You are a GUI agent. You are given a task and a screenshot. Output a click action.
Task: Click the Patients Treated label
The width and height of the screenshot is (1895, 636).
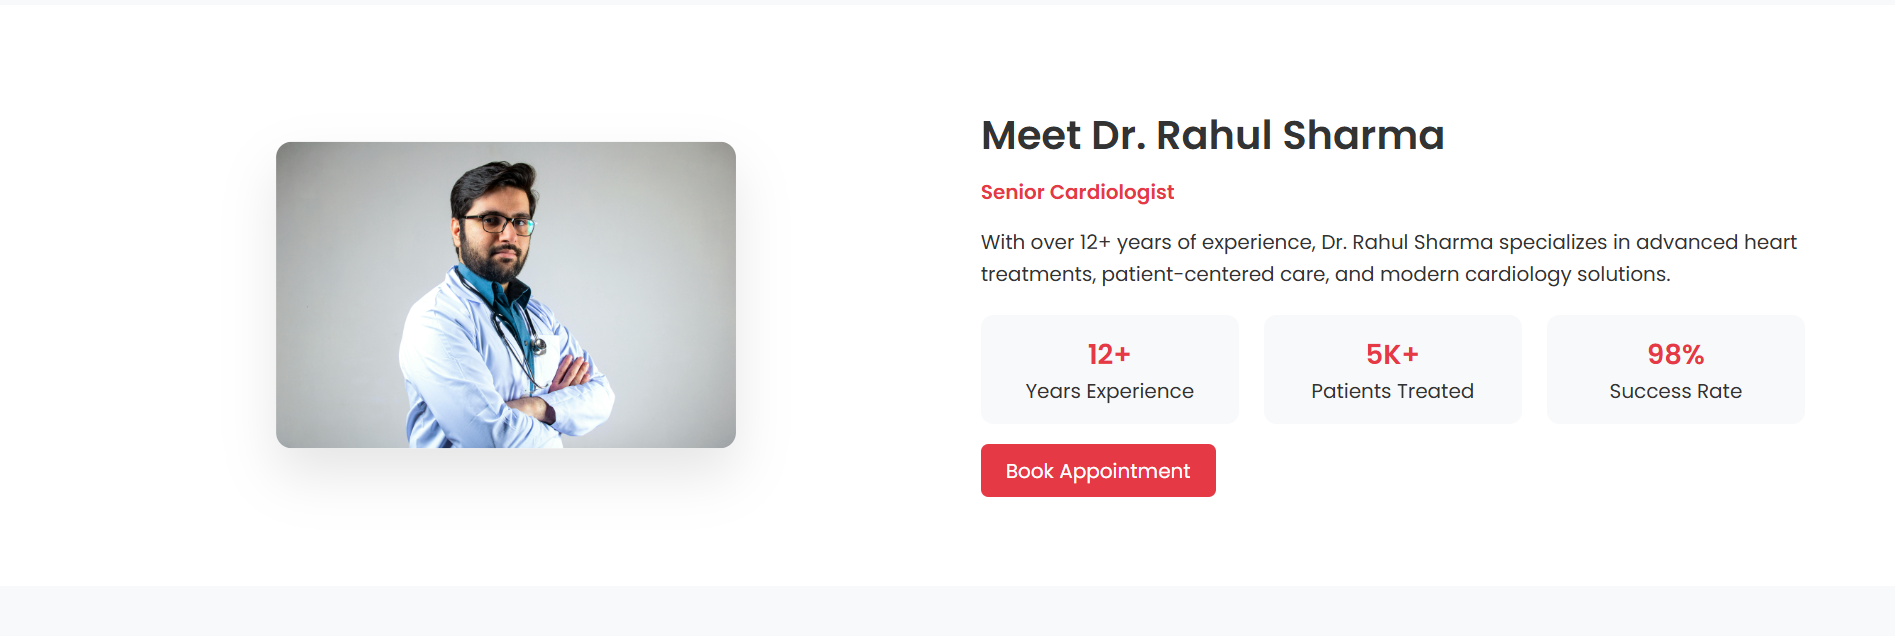1393,391
